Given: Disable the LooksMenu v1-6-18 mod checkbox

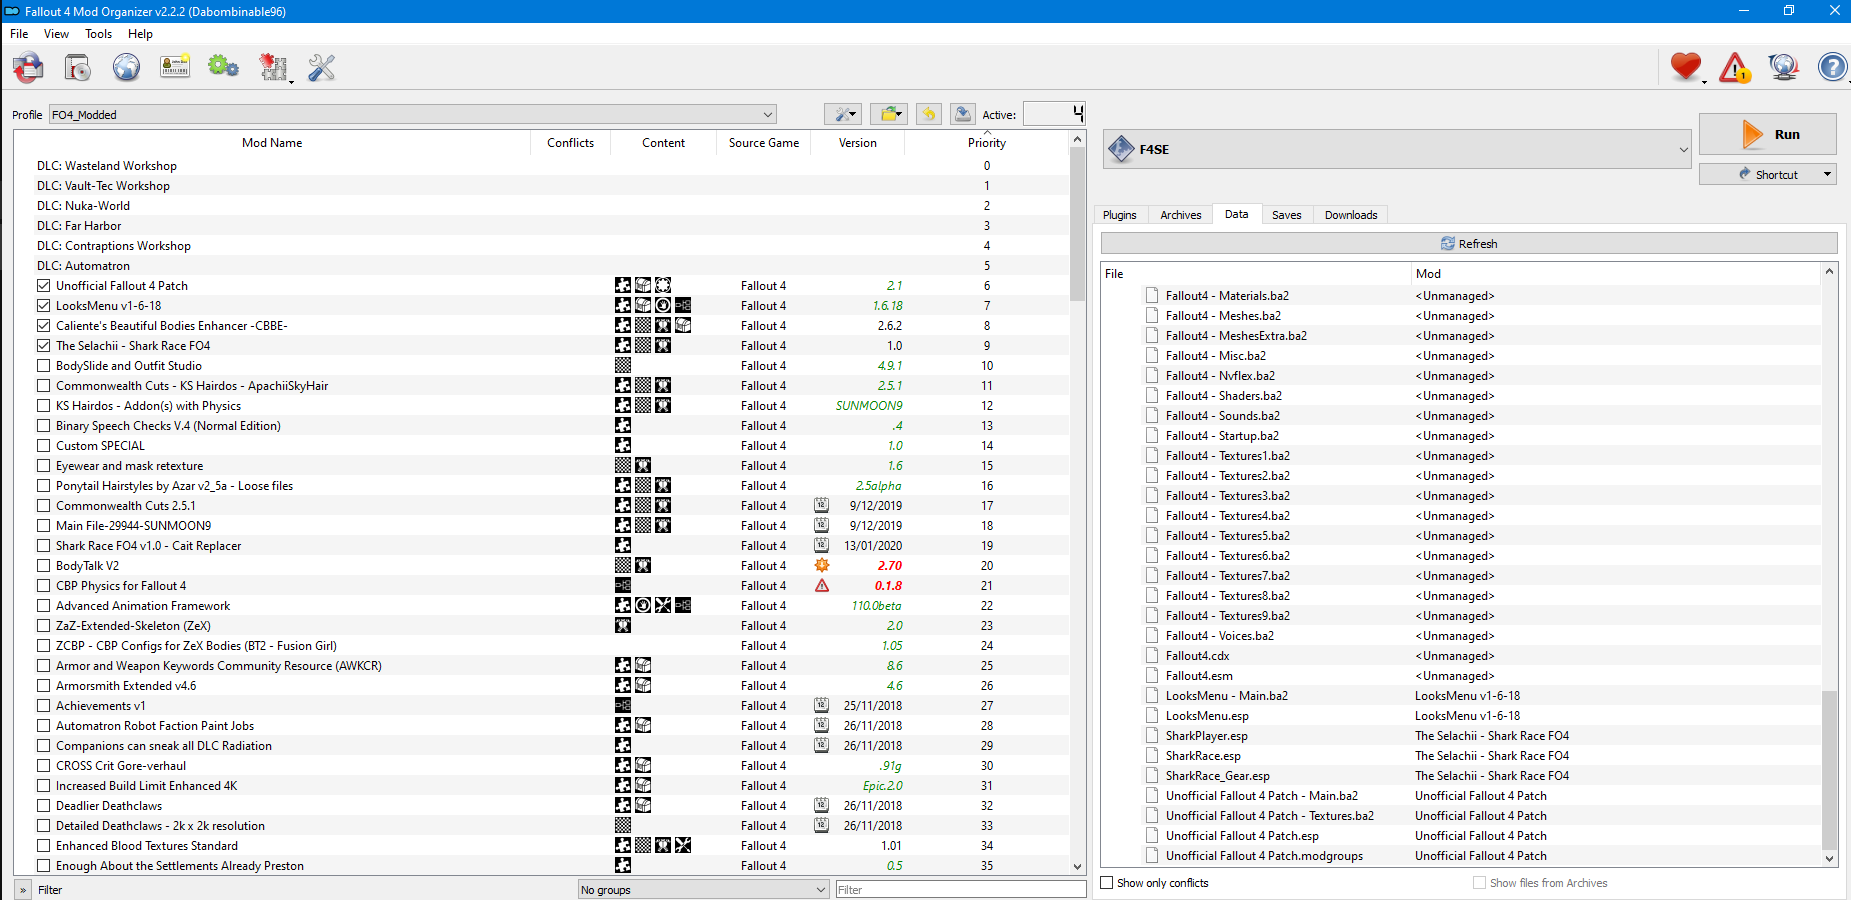Looking at the screenshot, I should coord(43,306).
